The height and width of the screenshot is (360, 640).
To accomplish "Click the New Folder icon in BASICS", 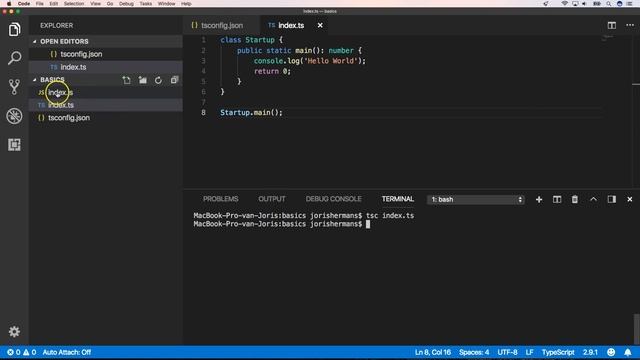I will (x=142, y=80).
